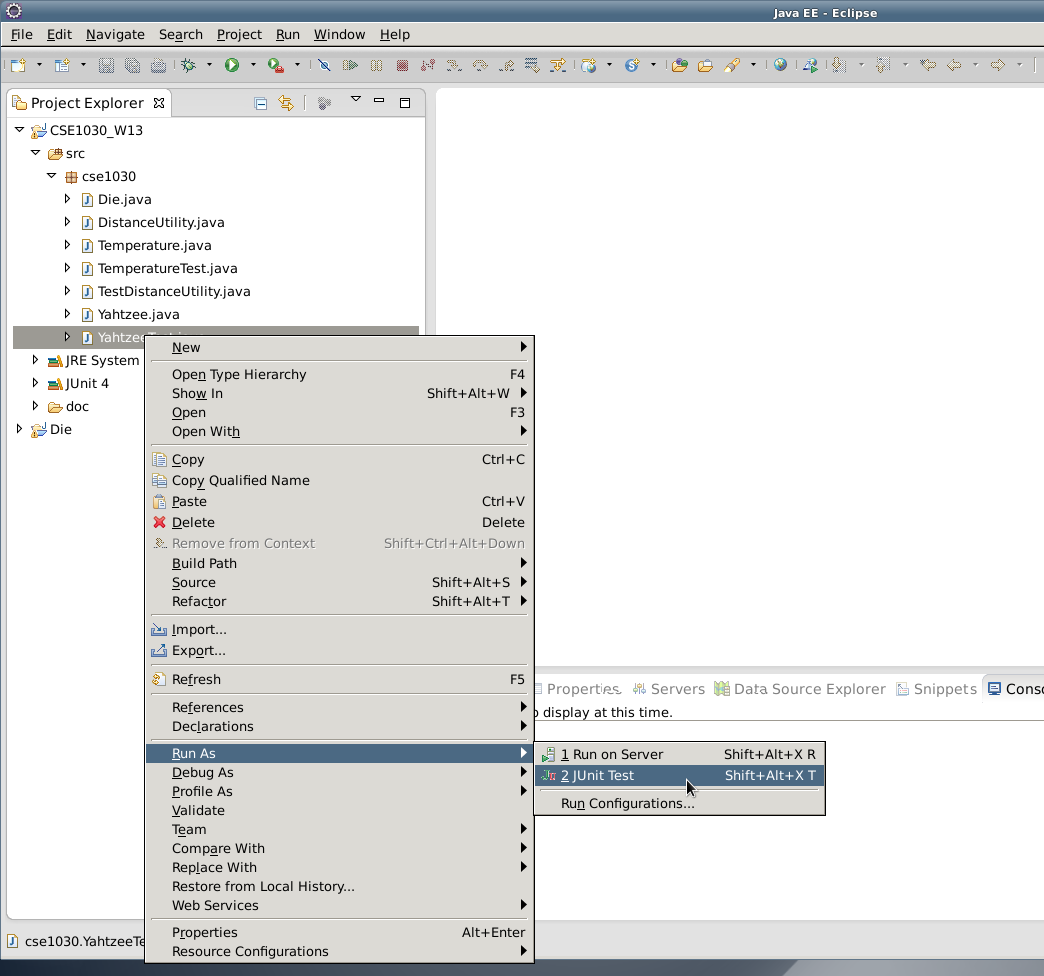
Task: Open the Navigate menu
Action: 115,35
